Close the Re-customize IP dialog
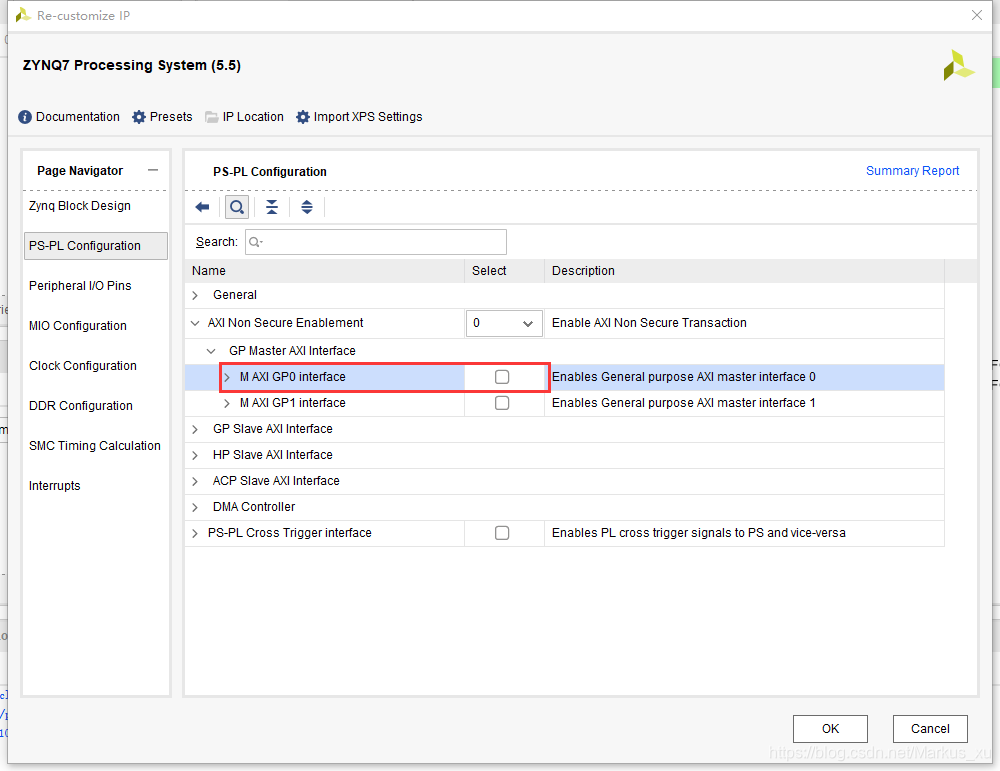Viewport: 1000px width, 771px height. (976, 15)
